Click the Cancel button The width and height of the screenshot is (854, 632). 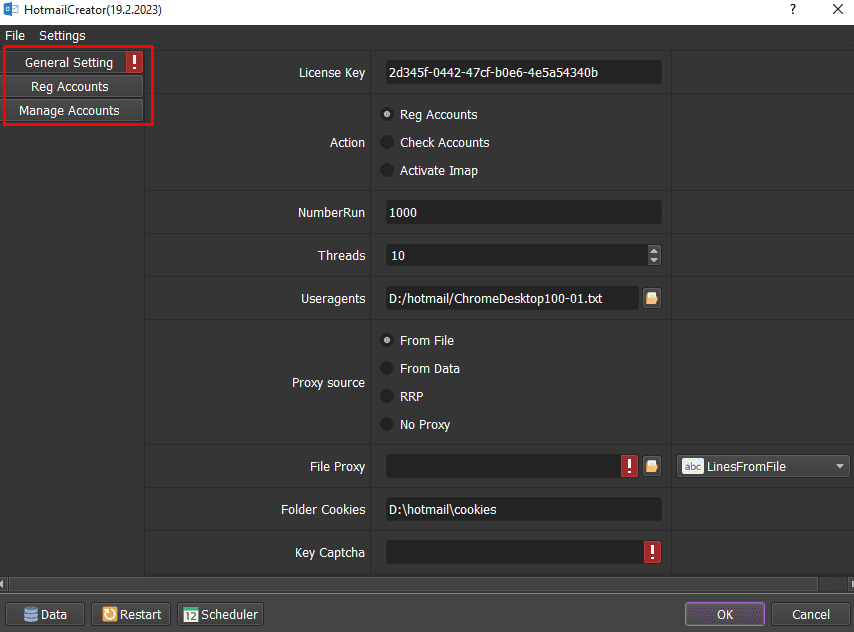(x=811, y=614)
